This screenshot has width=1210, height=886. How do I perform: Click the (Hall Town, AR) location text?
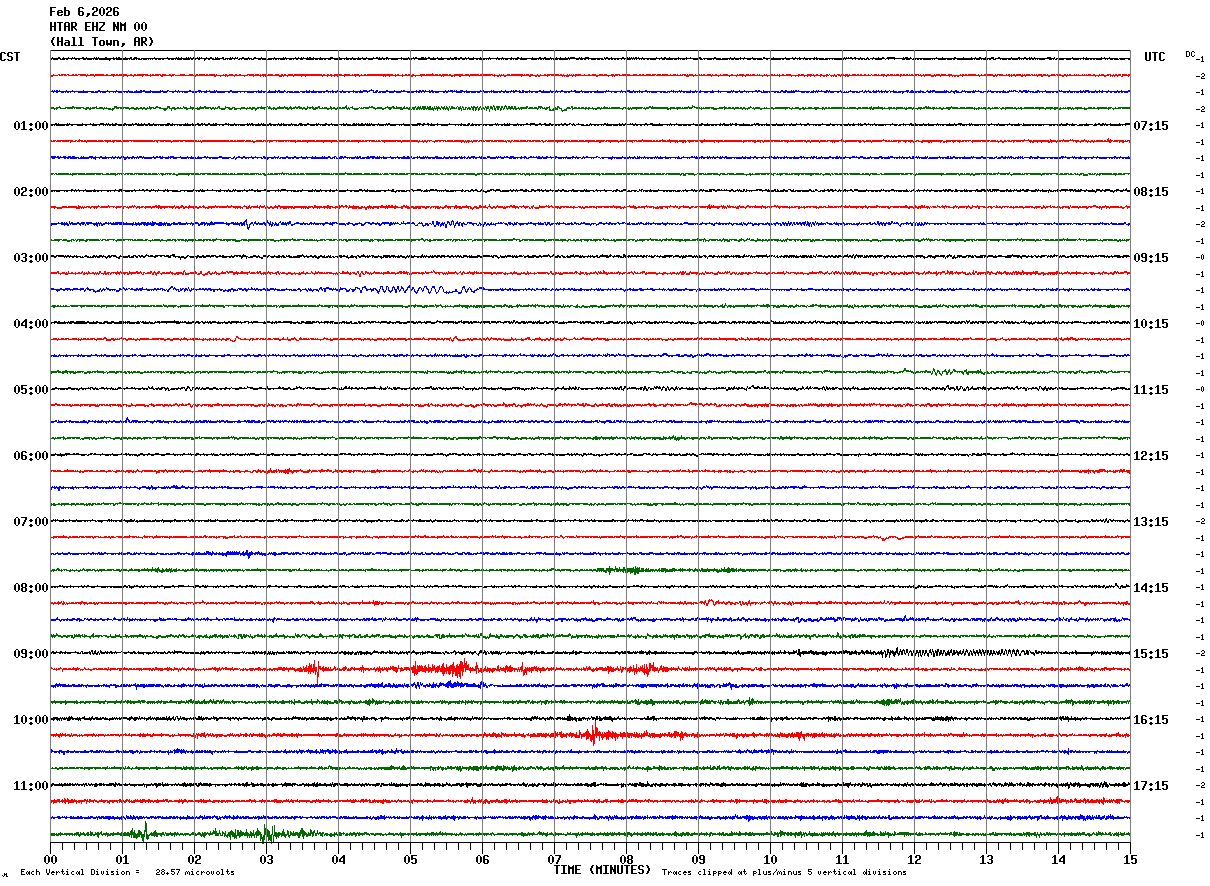click(x=102, y=42)
